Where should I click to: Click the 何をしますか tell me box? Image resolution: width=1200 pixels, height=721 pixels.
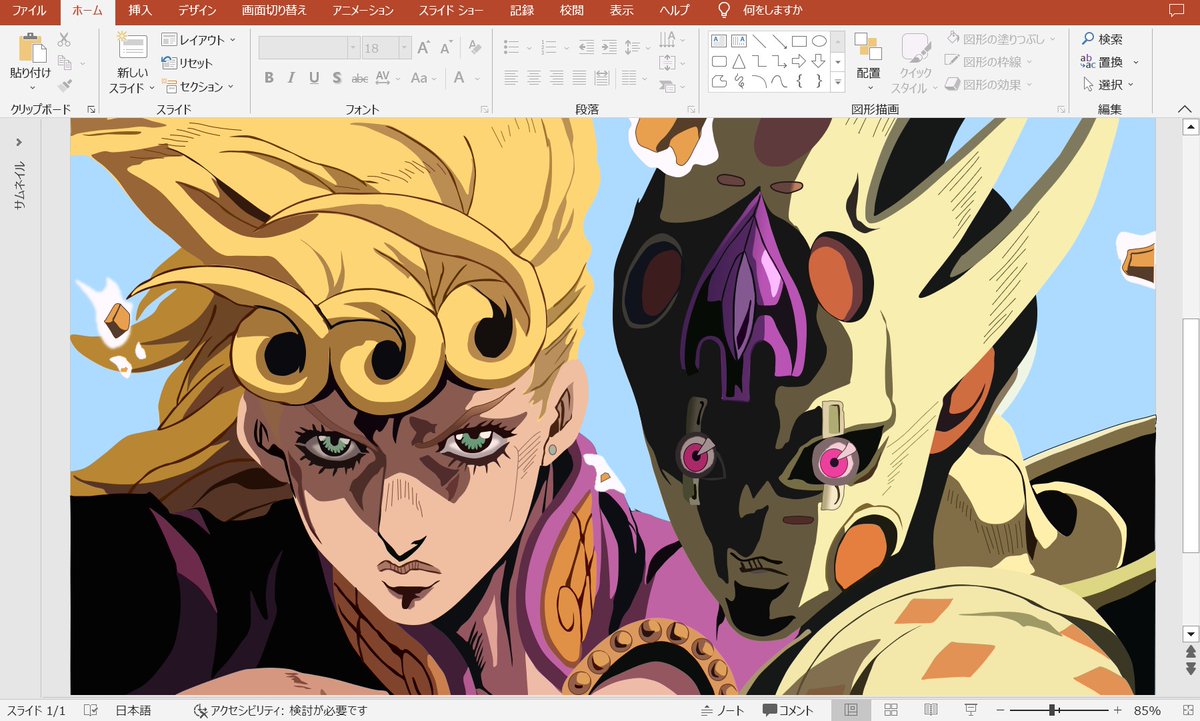pyautogui.click(x=760, y=11)
